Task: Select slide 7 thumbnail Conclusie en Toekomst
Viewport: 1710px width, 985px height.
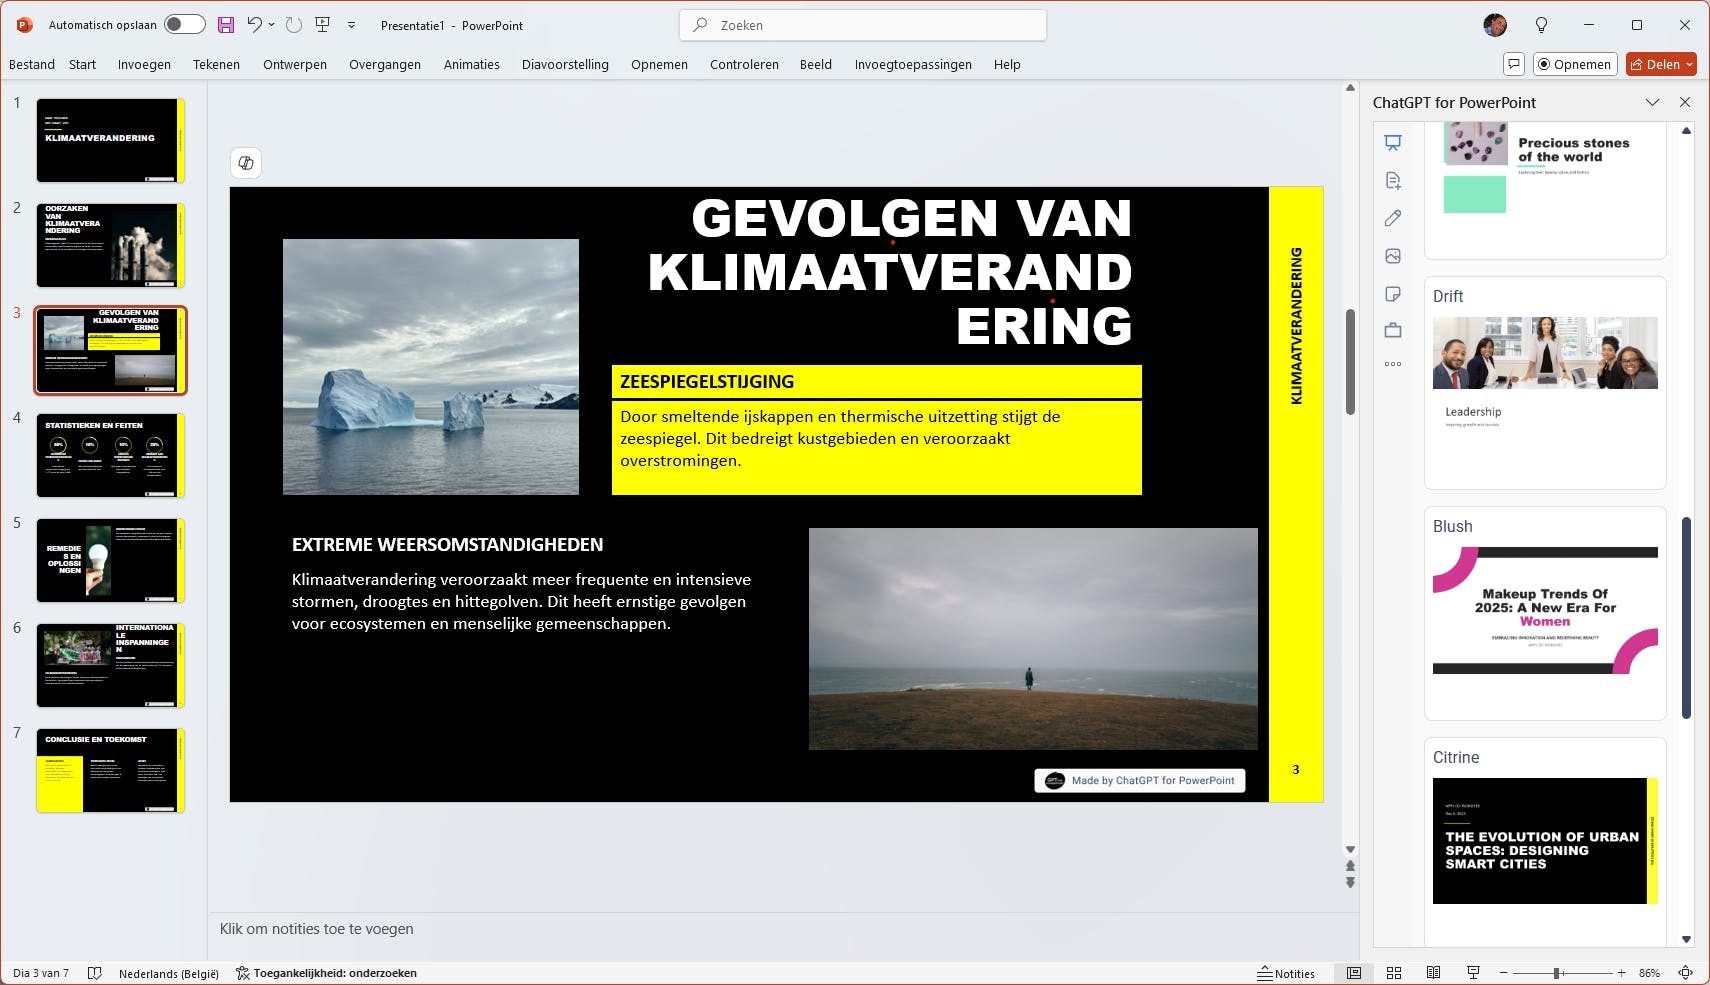Action: click(111, 770)
